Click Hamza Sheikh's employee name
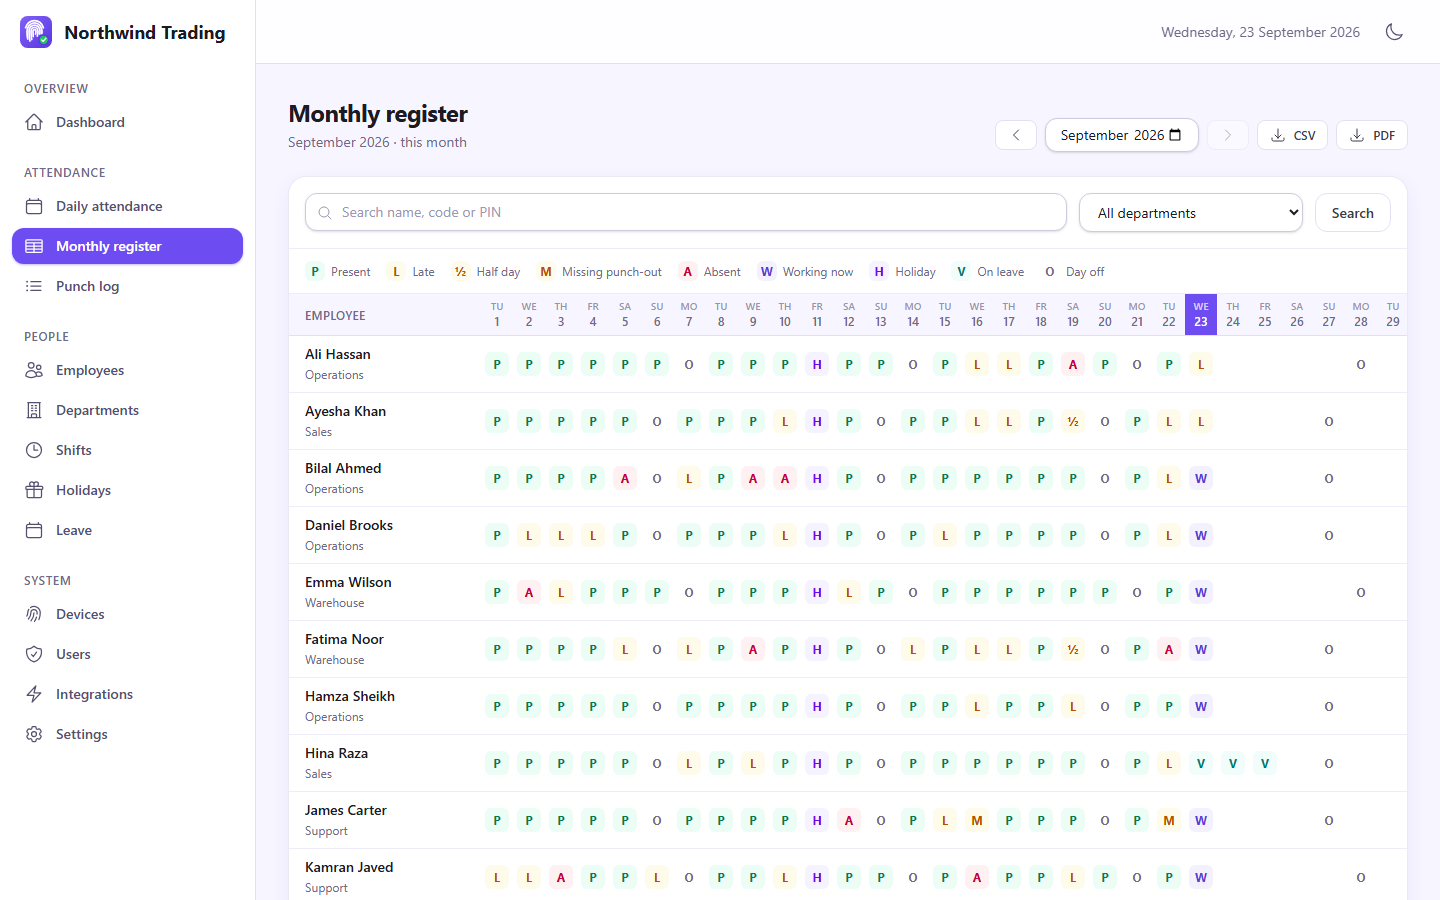The image size is (1440, 900). pyautogui.click(x=350, y=696)
